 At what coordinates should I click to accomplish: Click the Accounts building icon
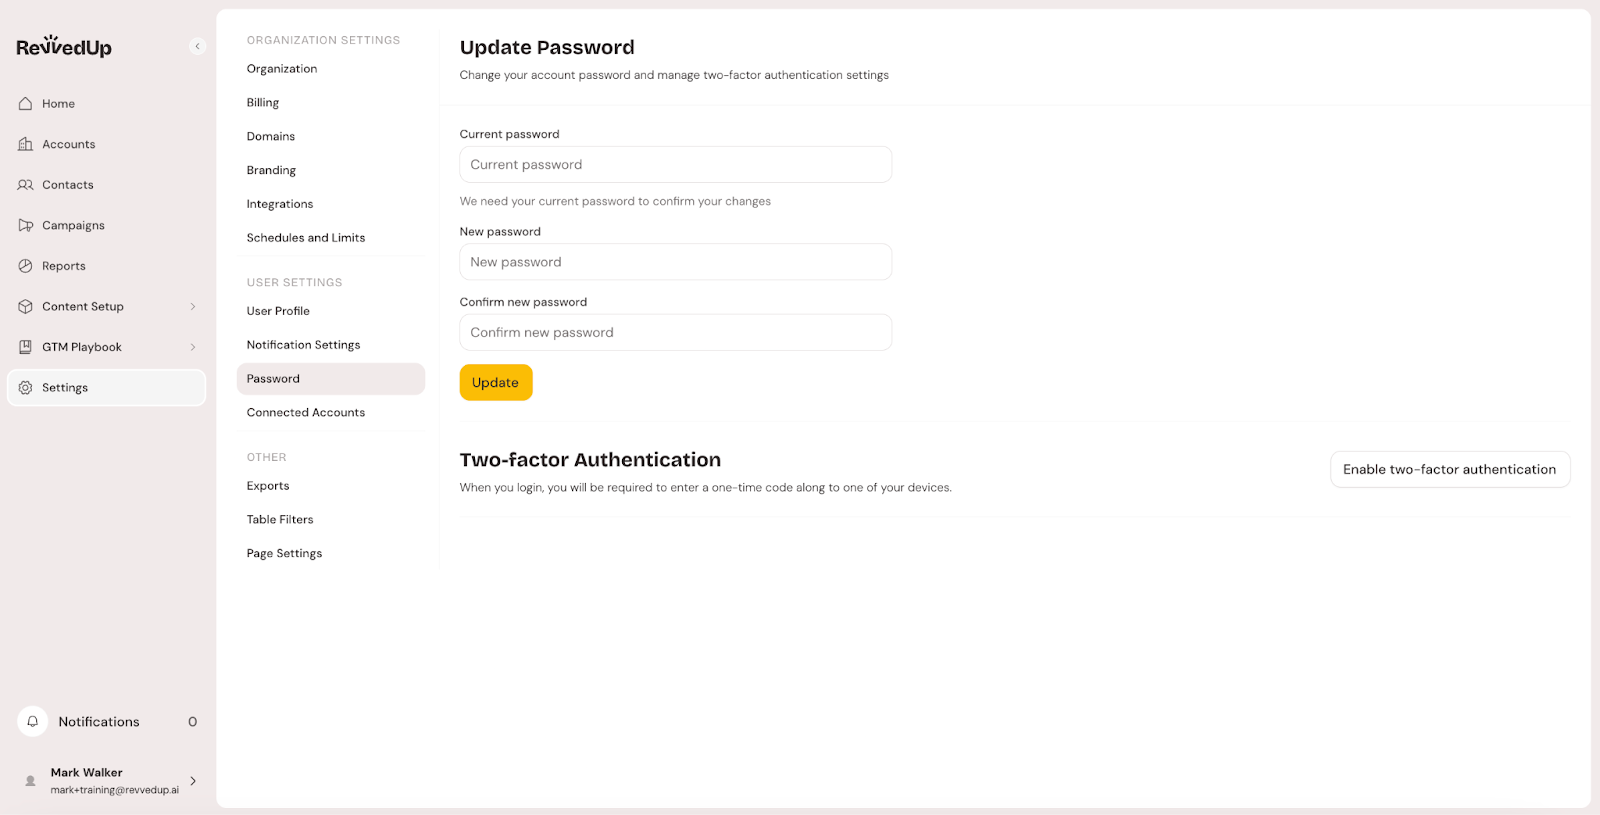[26, 144]
